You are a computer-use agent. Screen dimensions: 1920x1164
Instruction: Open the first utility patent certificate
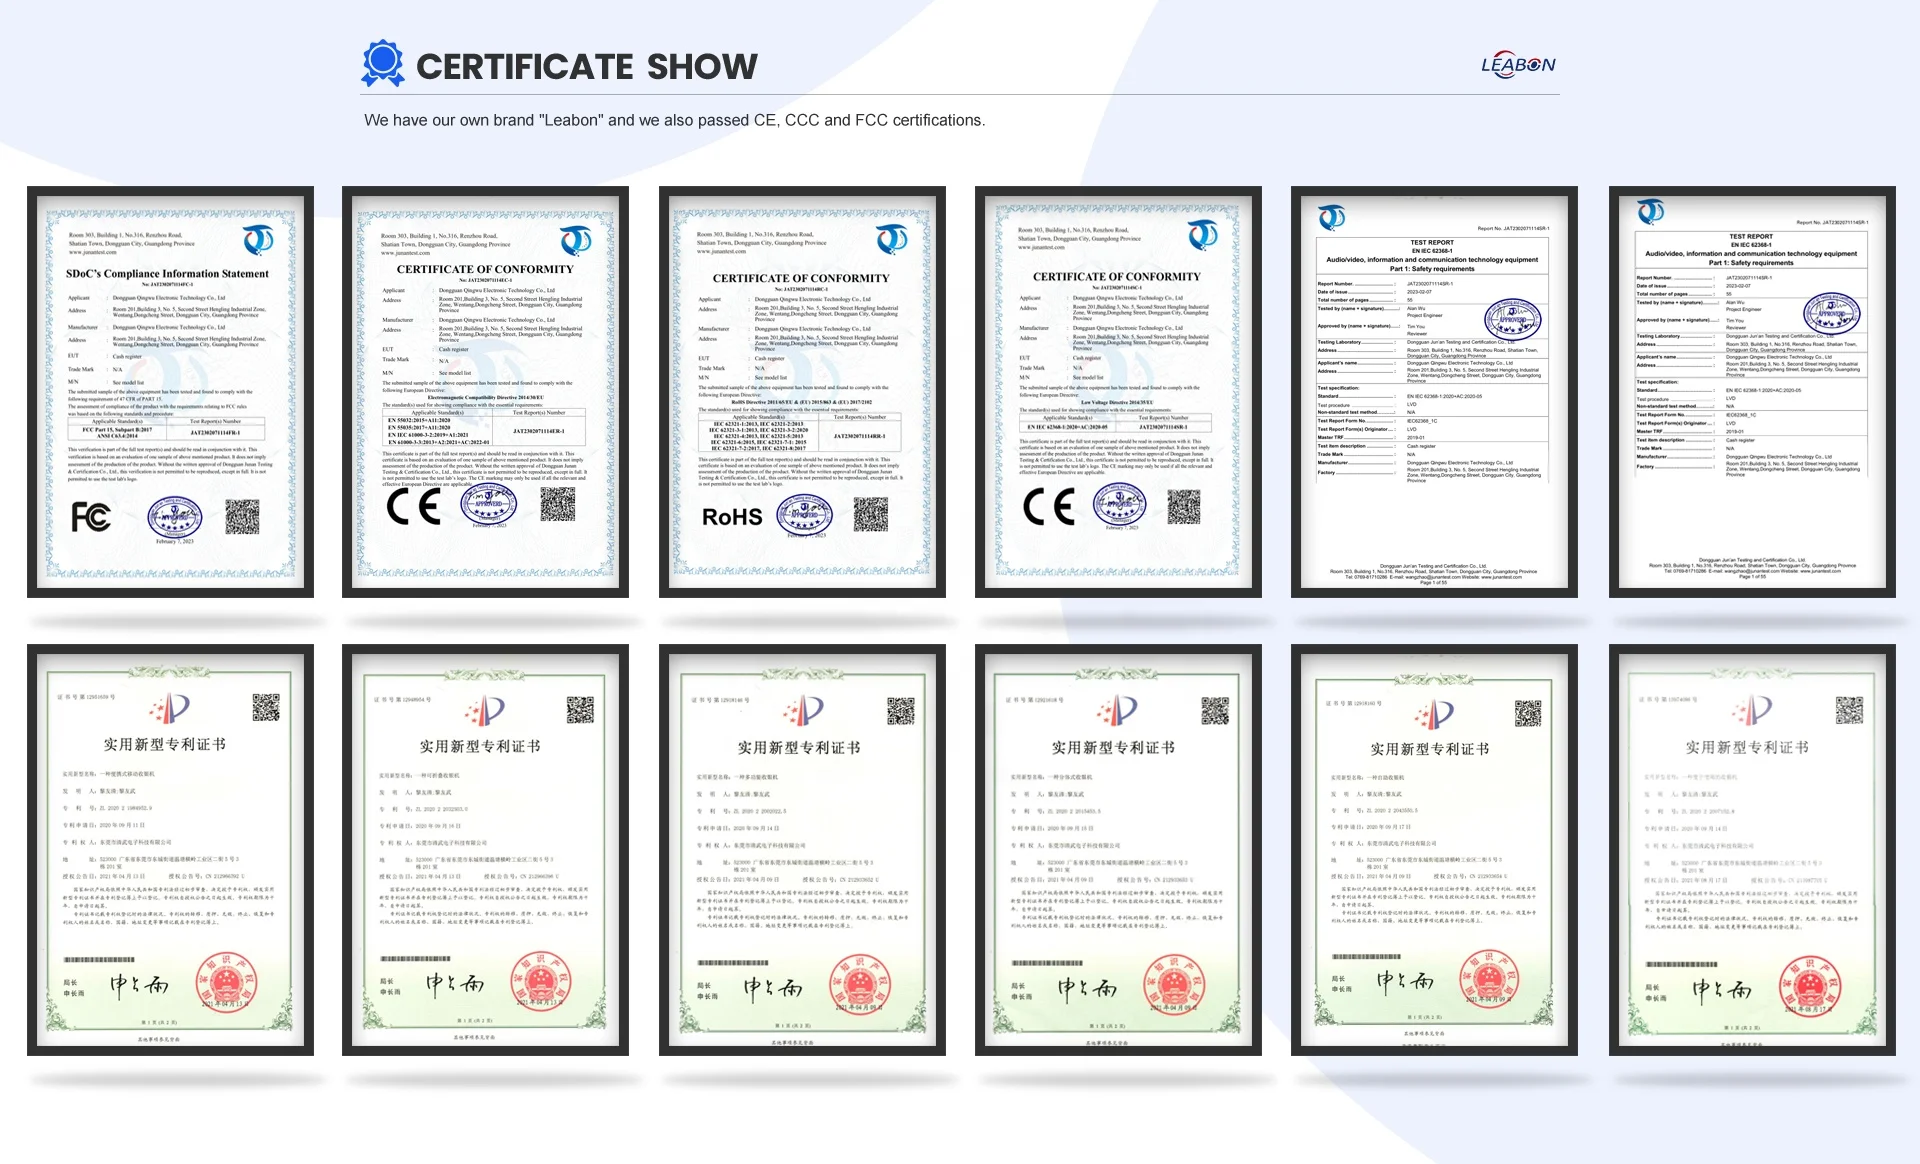point(170,850)
